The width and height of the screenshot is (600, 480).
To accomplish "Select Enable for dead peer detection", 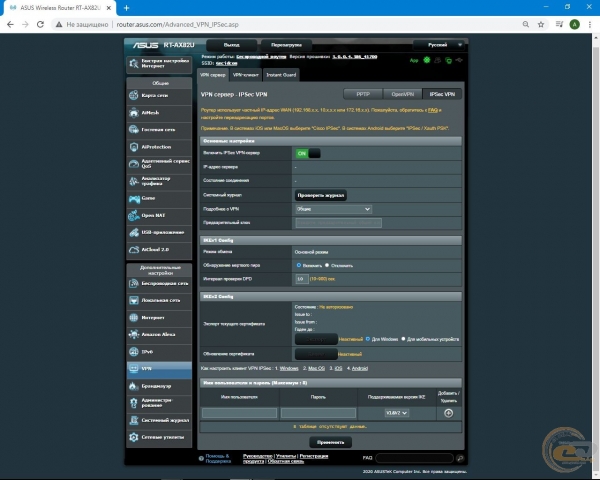I will pos(299,265).
